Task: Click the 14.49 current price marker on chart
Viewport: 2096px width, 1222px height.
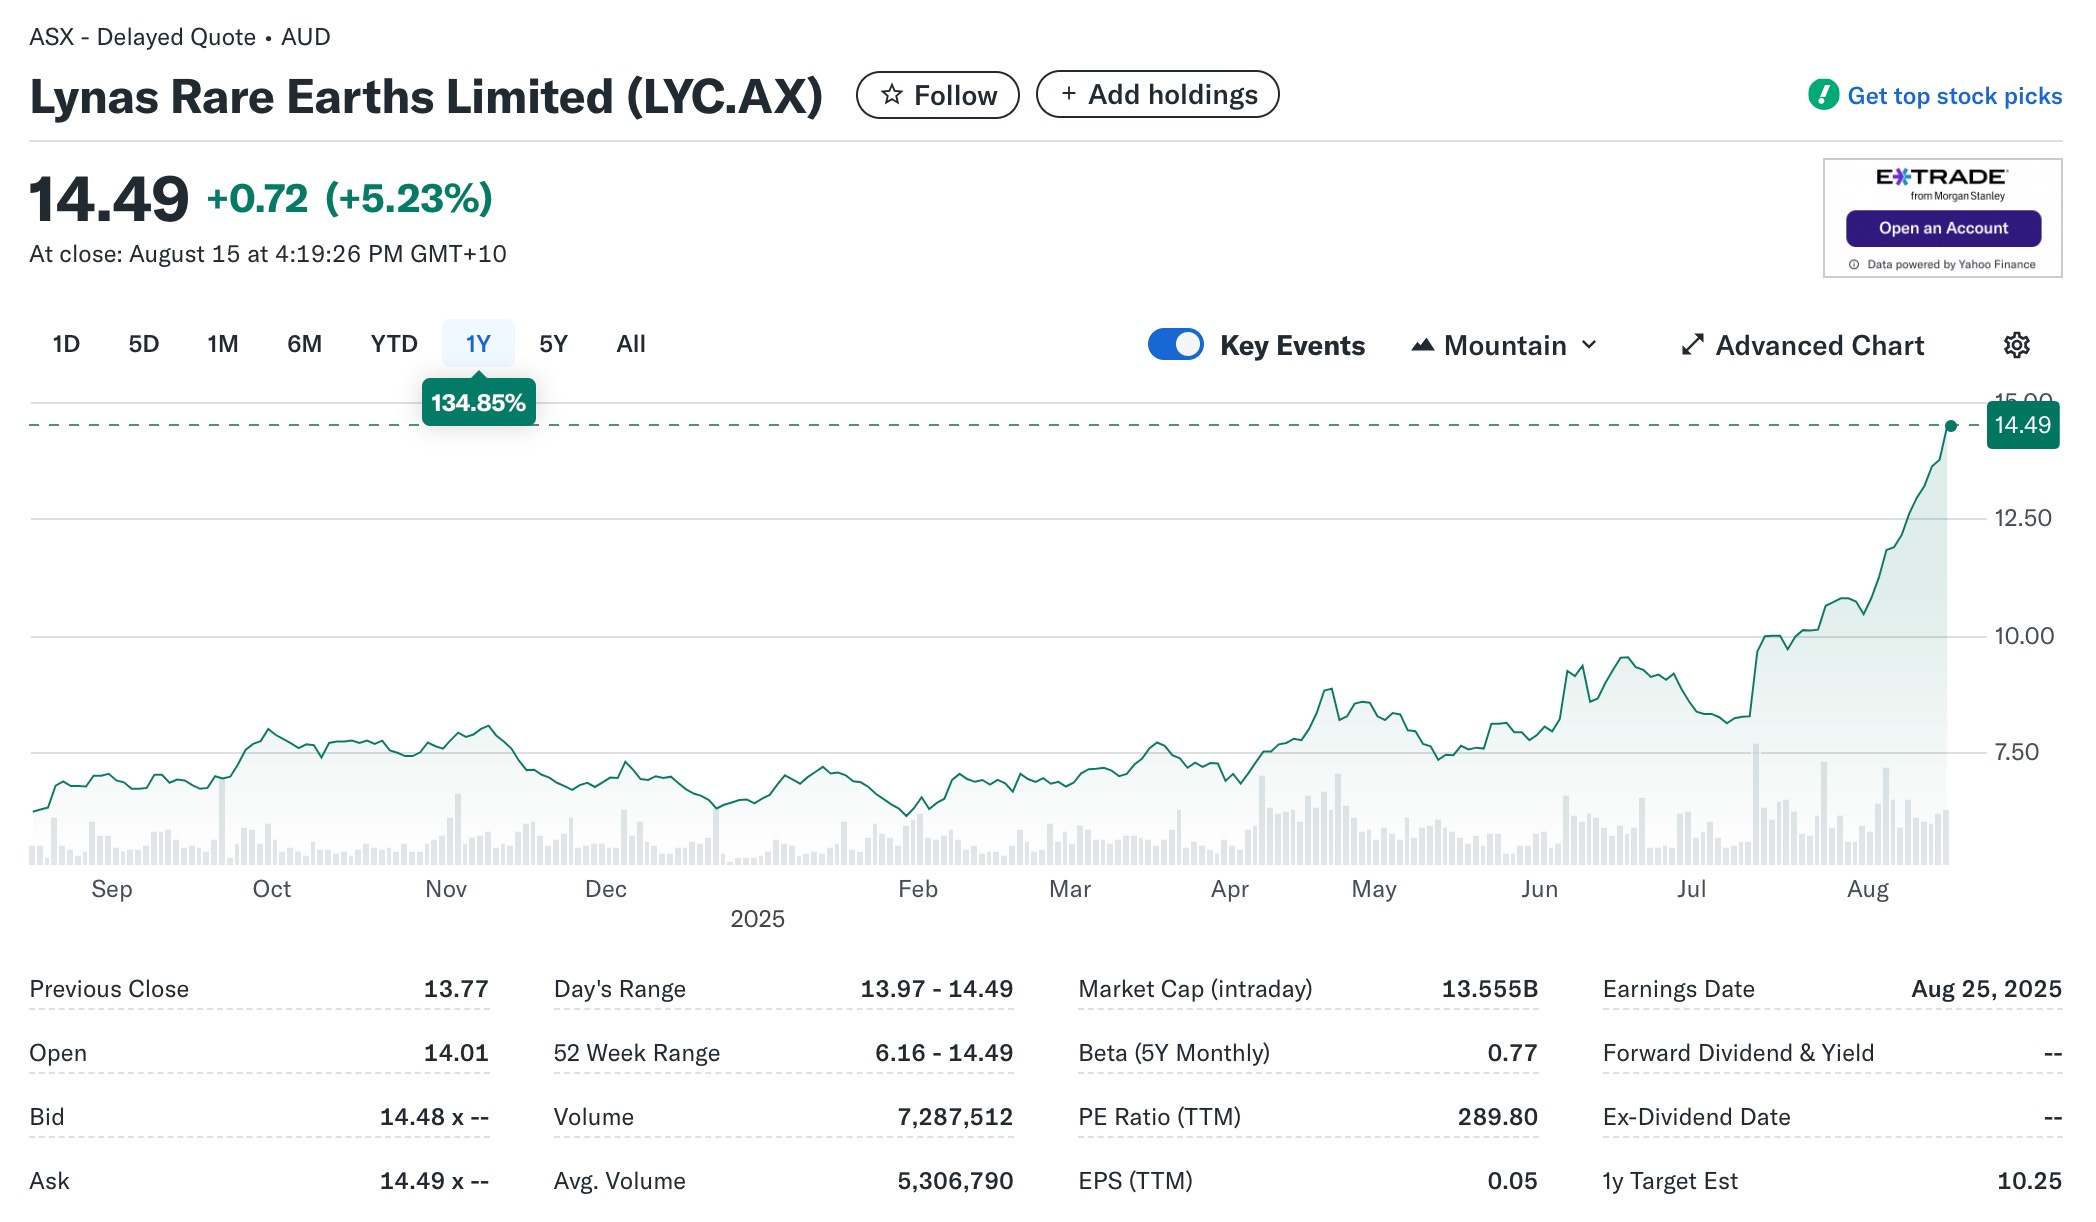Action: click(2022, 425)
